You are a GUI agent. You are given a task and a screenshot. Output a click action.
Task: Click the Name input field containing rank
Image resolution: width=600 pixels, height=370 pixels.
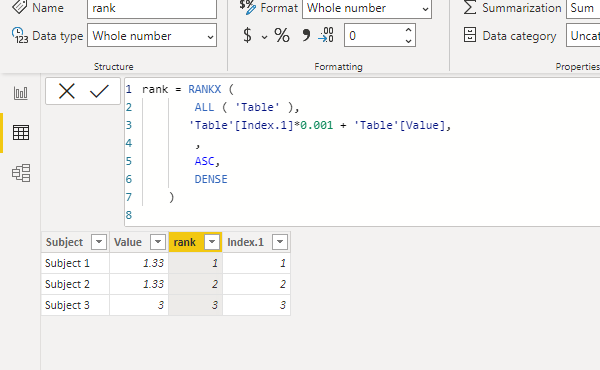152,9
